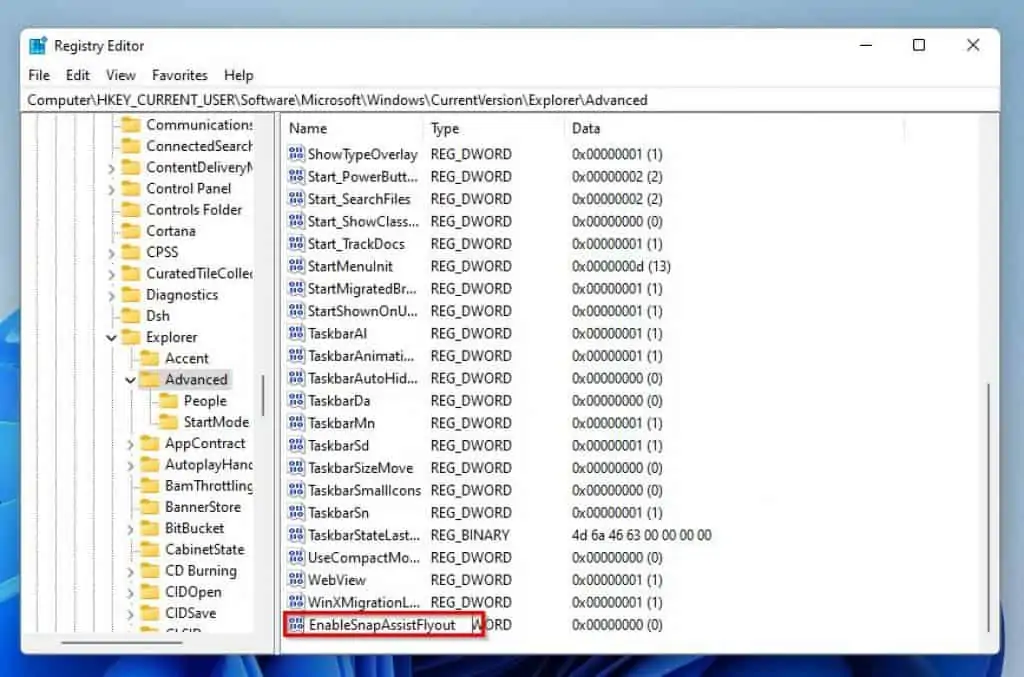Screen dimensions: 1024x677
Task: Open the Favorites menu
Action: [x=180, y=74]
